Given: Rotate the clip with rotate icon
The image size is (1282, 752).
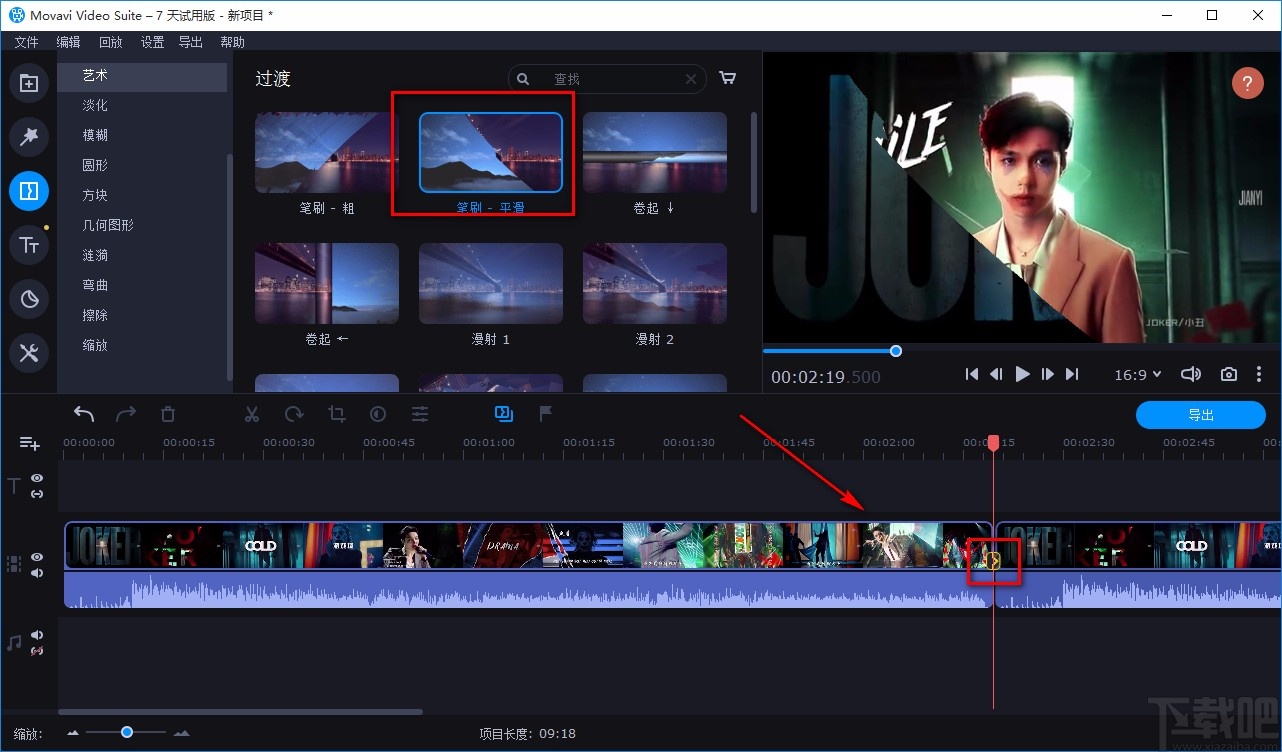Looking at the screenshot, I should 294,414.
